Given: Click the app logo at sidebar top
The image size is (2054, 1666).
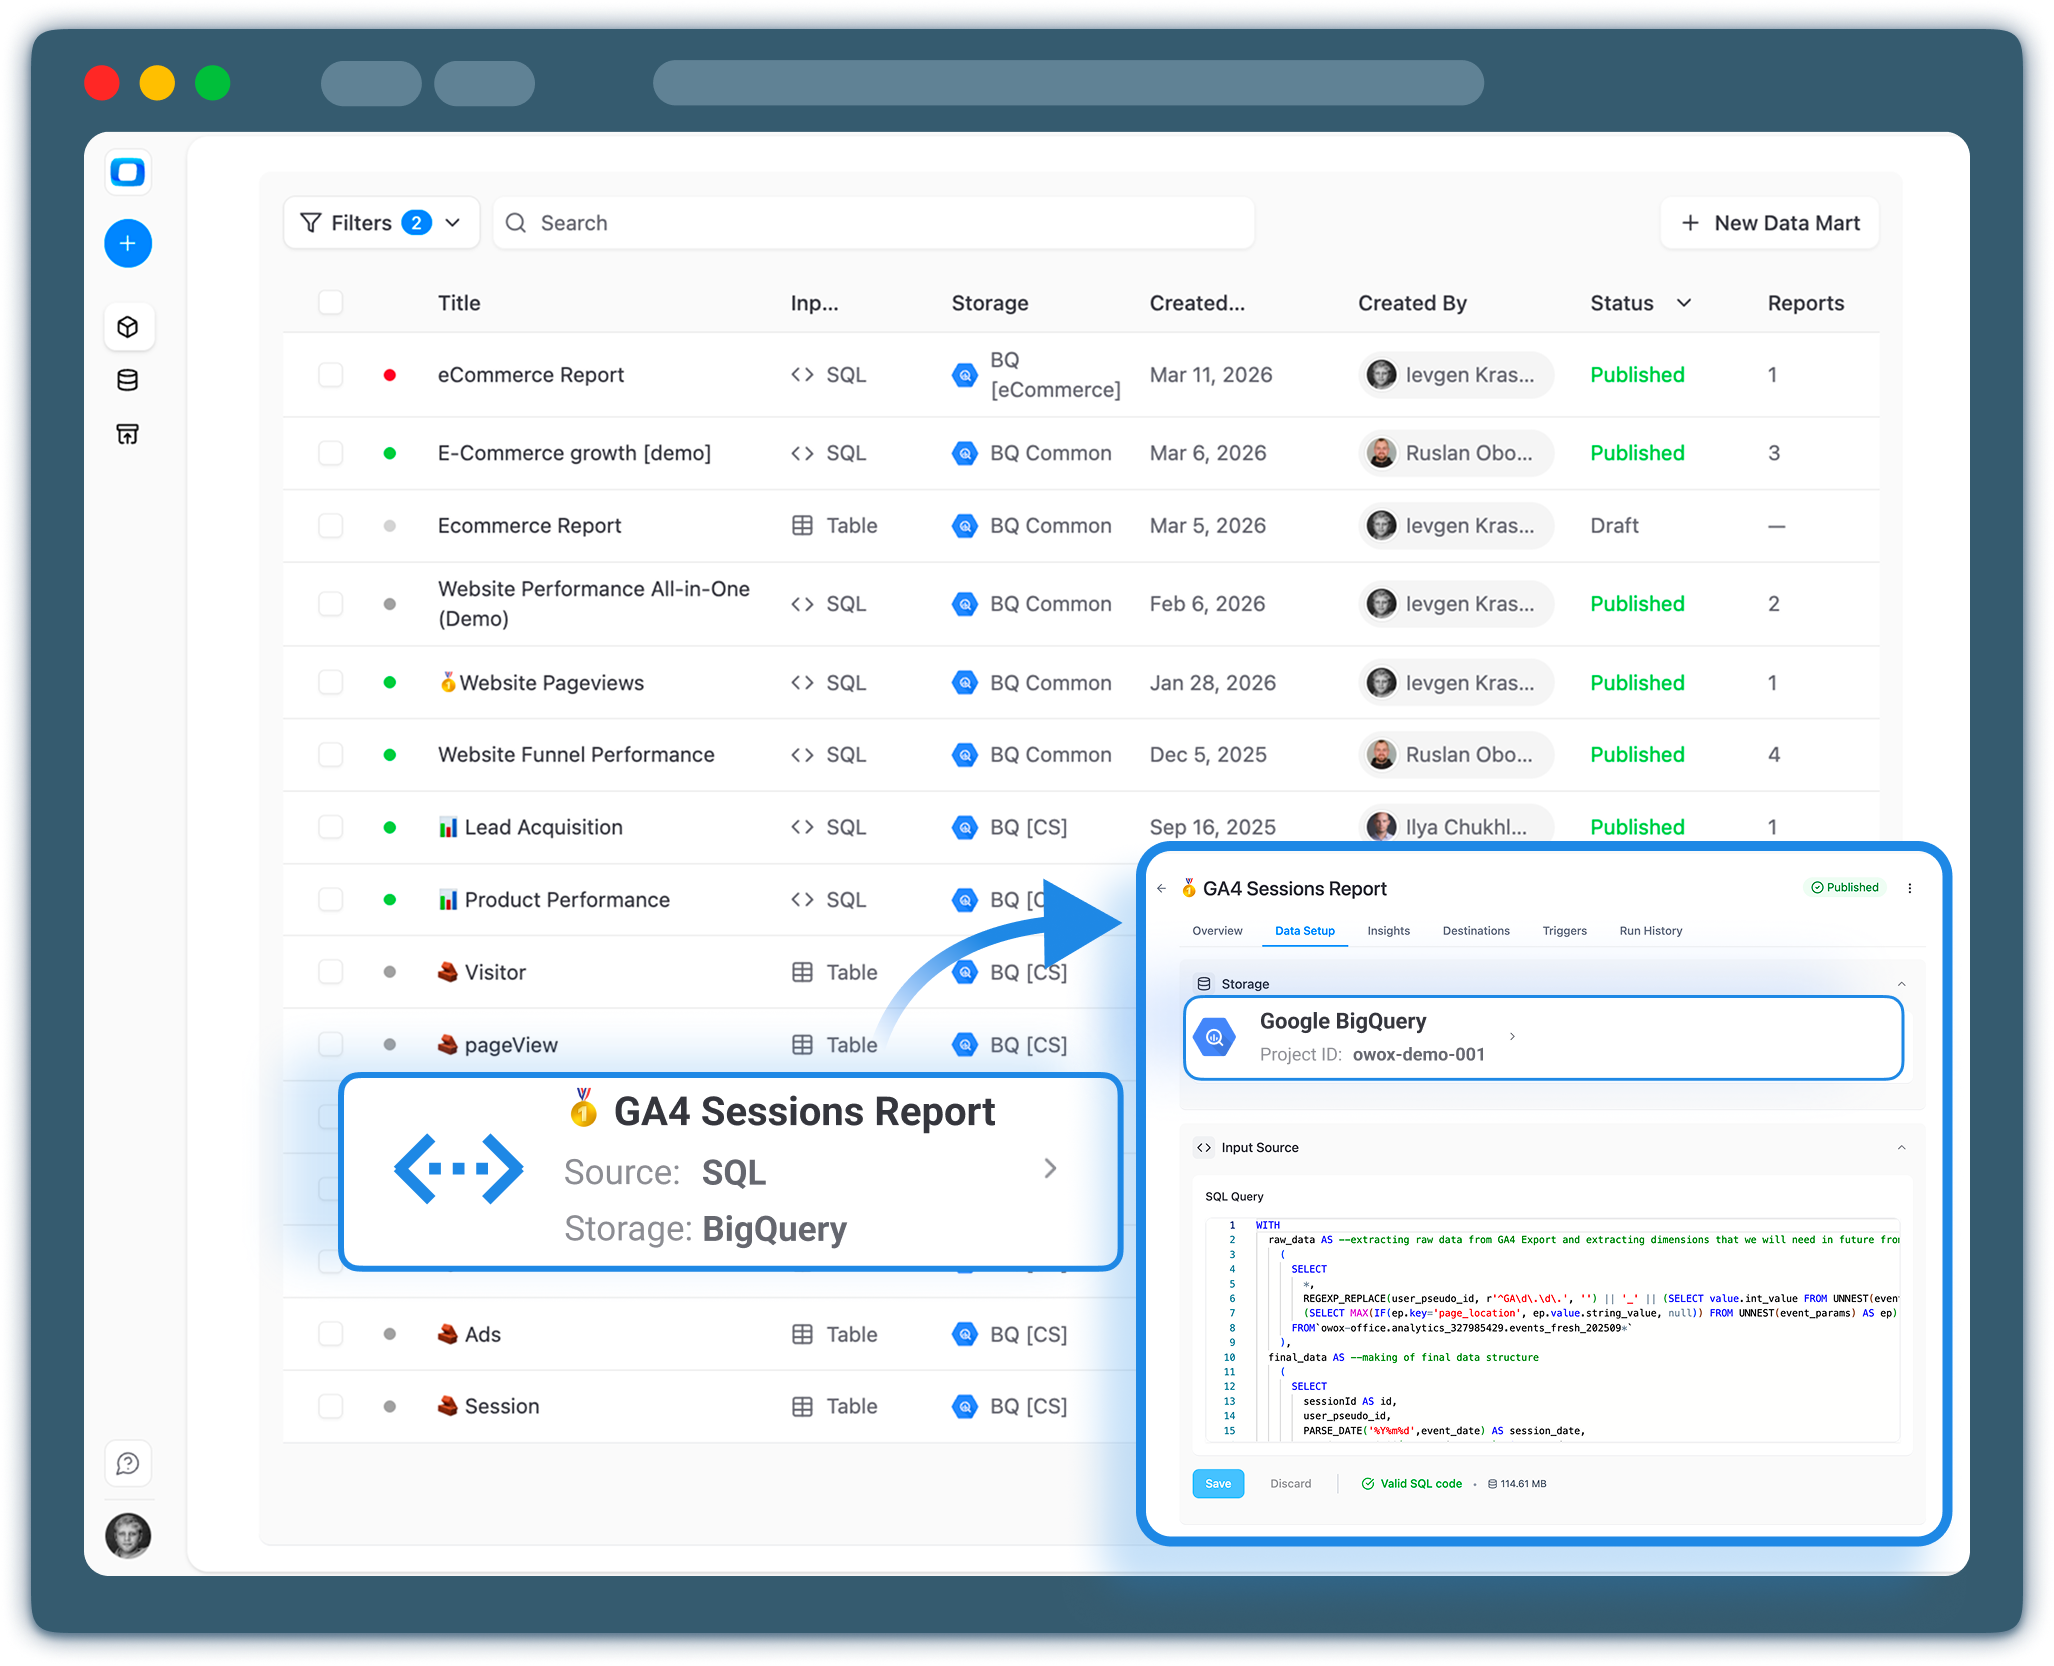Looking at the screenshot, I should [x=128, y=172].
